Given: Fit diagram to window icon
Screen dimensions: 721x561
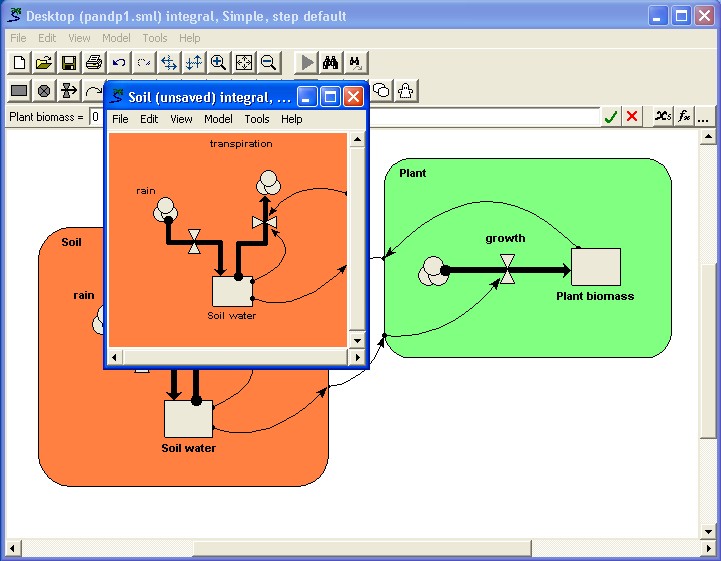Looking at the screenshot, I should (x=243, y=63).
